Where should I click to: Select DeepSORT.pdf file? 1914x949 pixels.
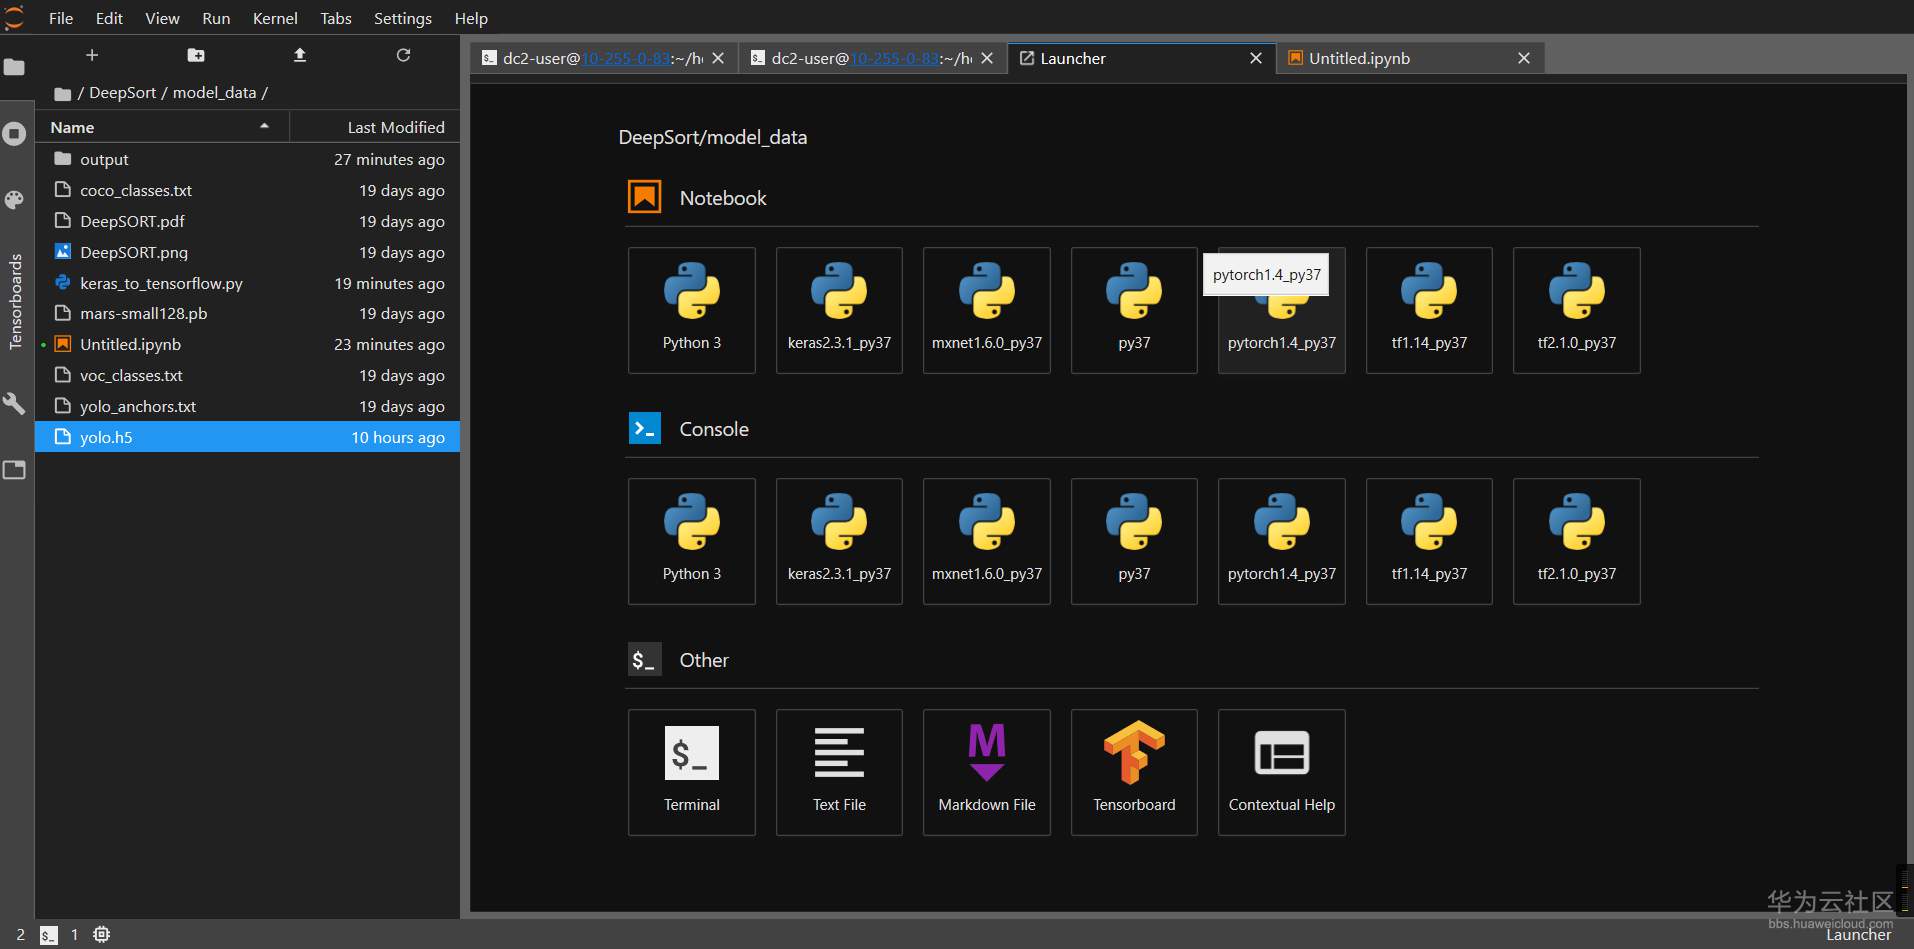coord(247,221)
